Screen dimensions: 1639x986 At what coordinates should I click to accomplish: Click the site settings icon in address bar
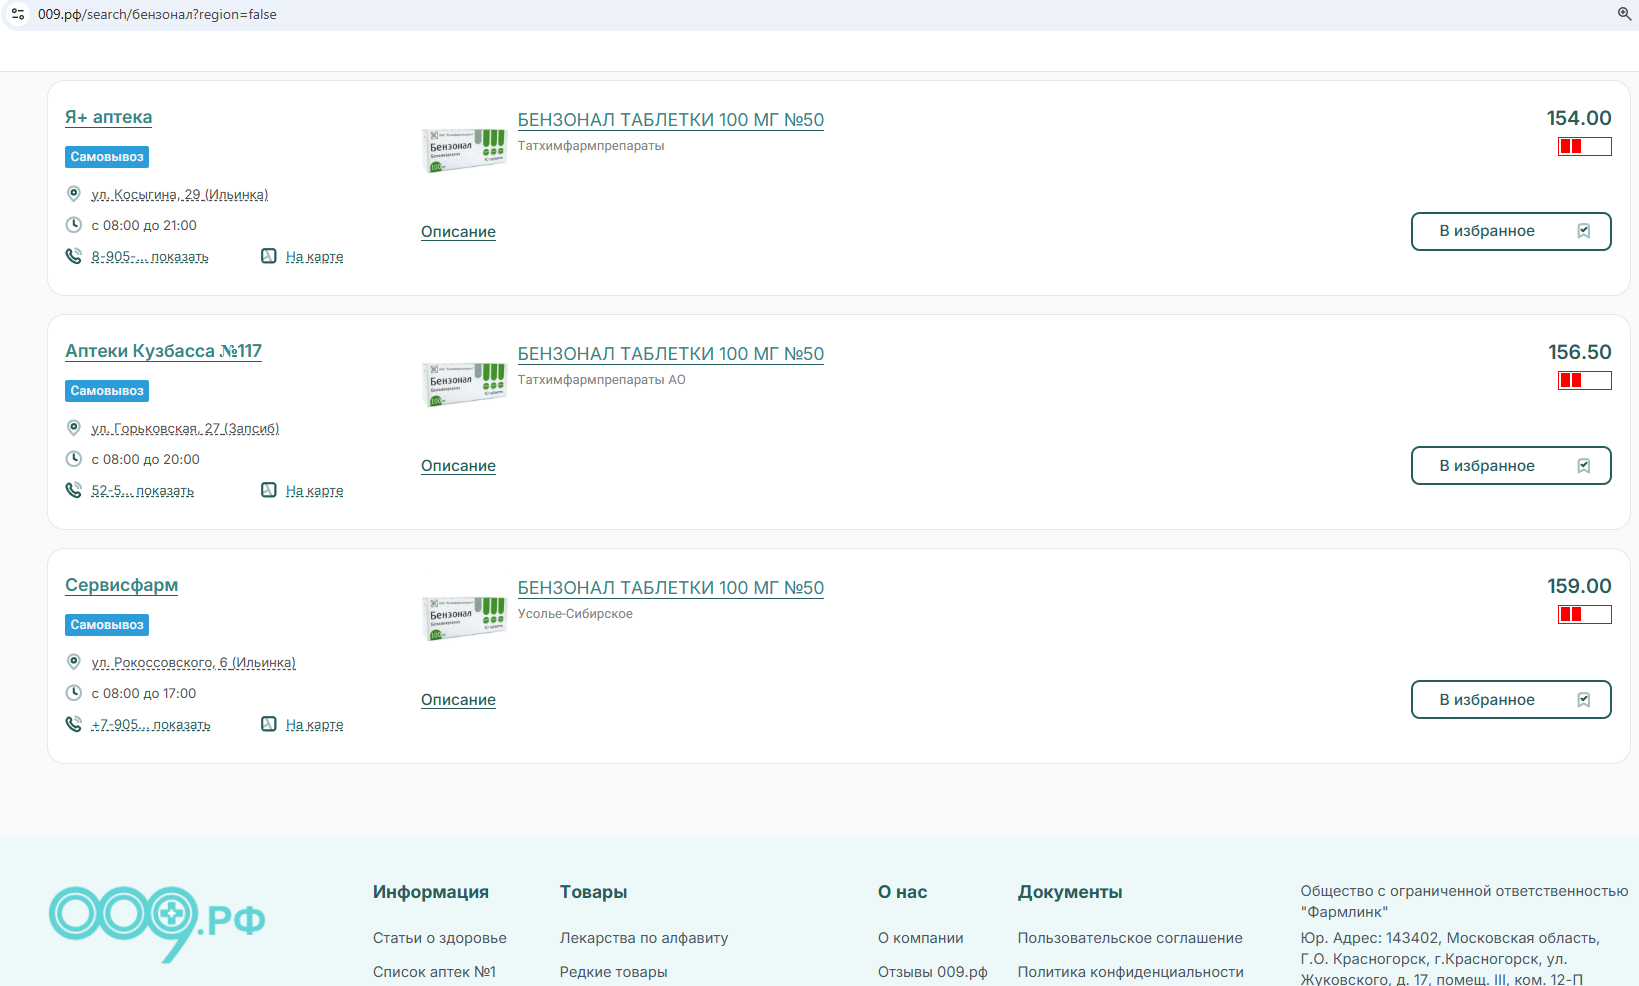18,14
